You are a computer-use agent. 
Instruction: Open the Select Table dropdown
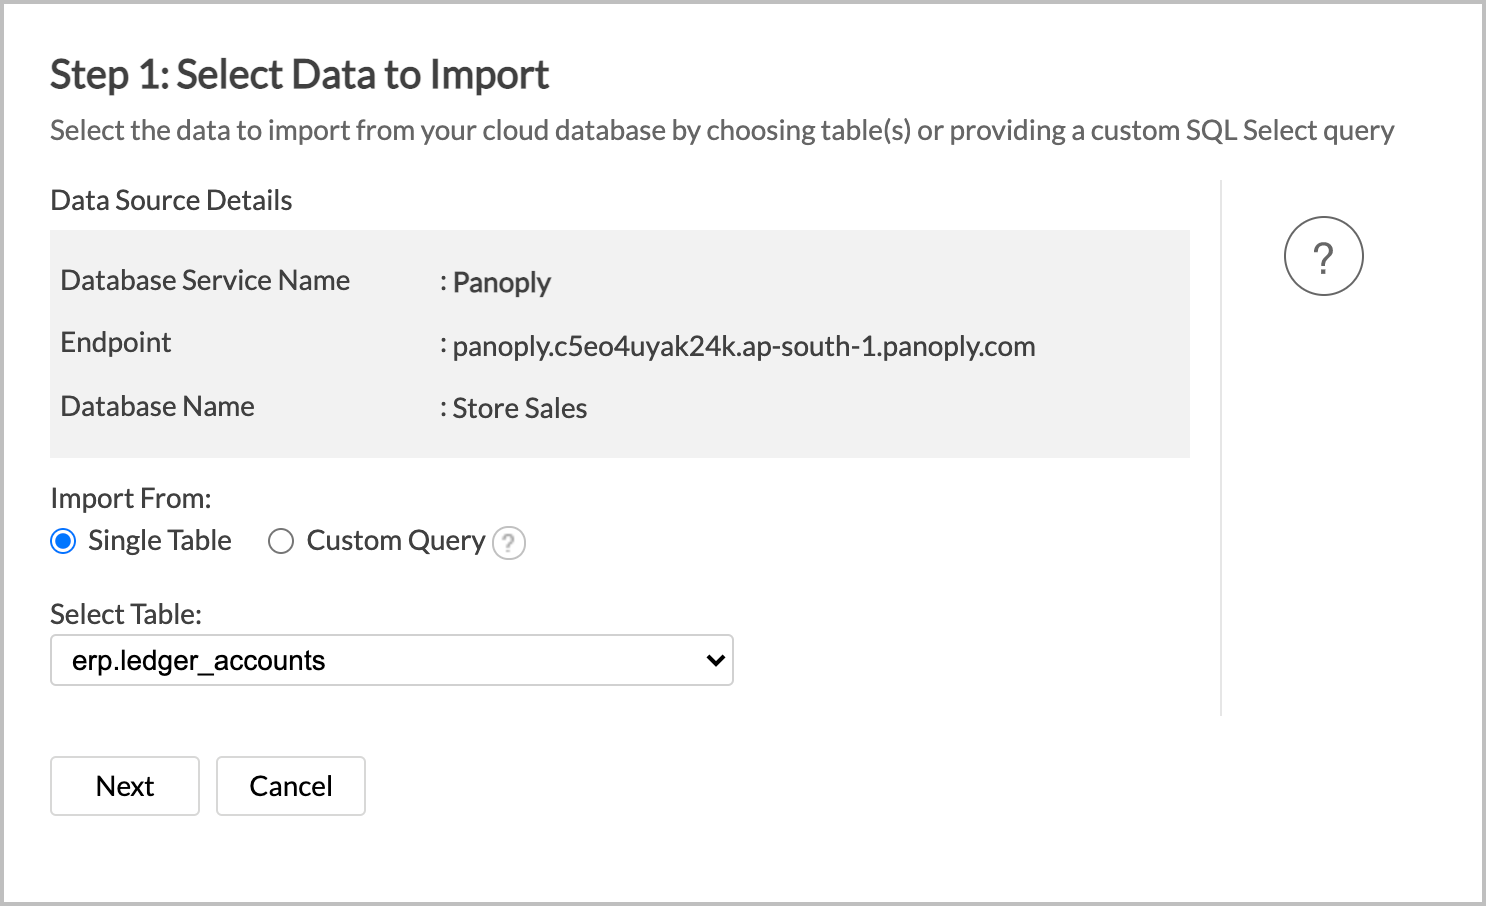point(390,660)
